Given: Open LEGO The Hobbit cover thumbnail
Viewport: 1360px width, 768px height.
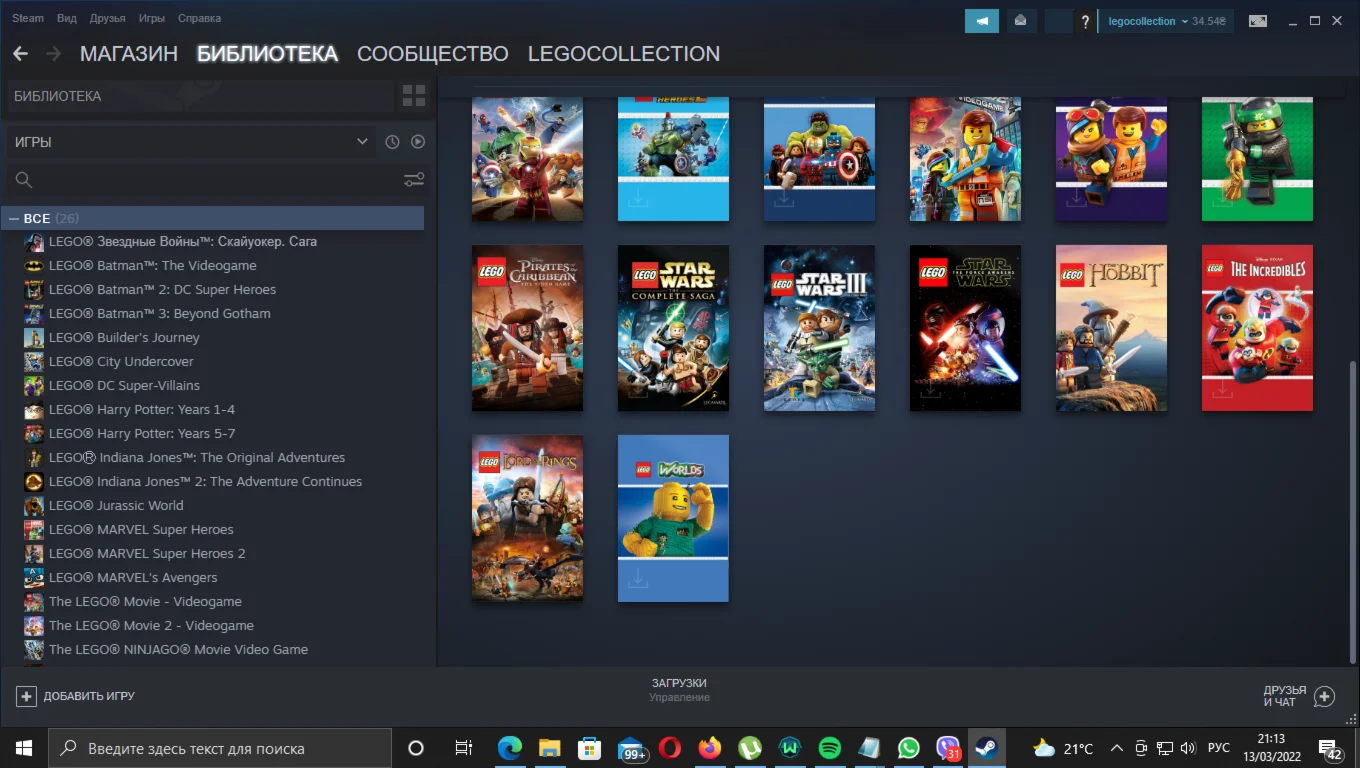Looking at the screenshot, I should (x=1111, y=328).
